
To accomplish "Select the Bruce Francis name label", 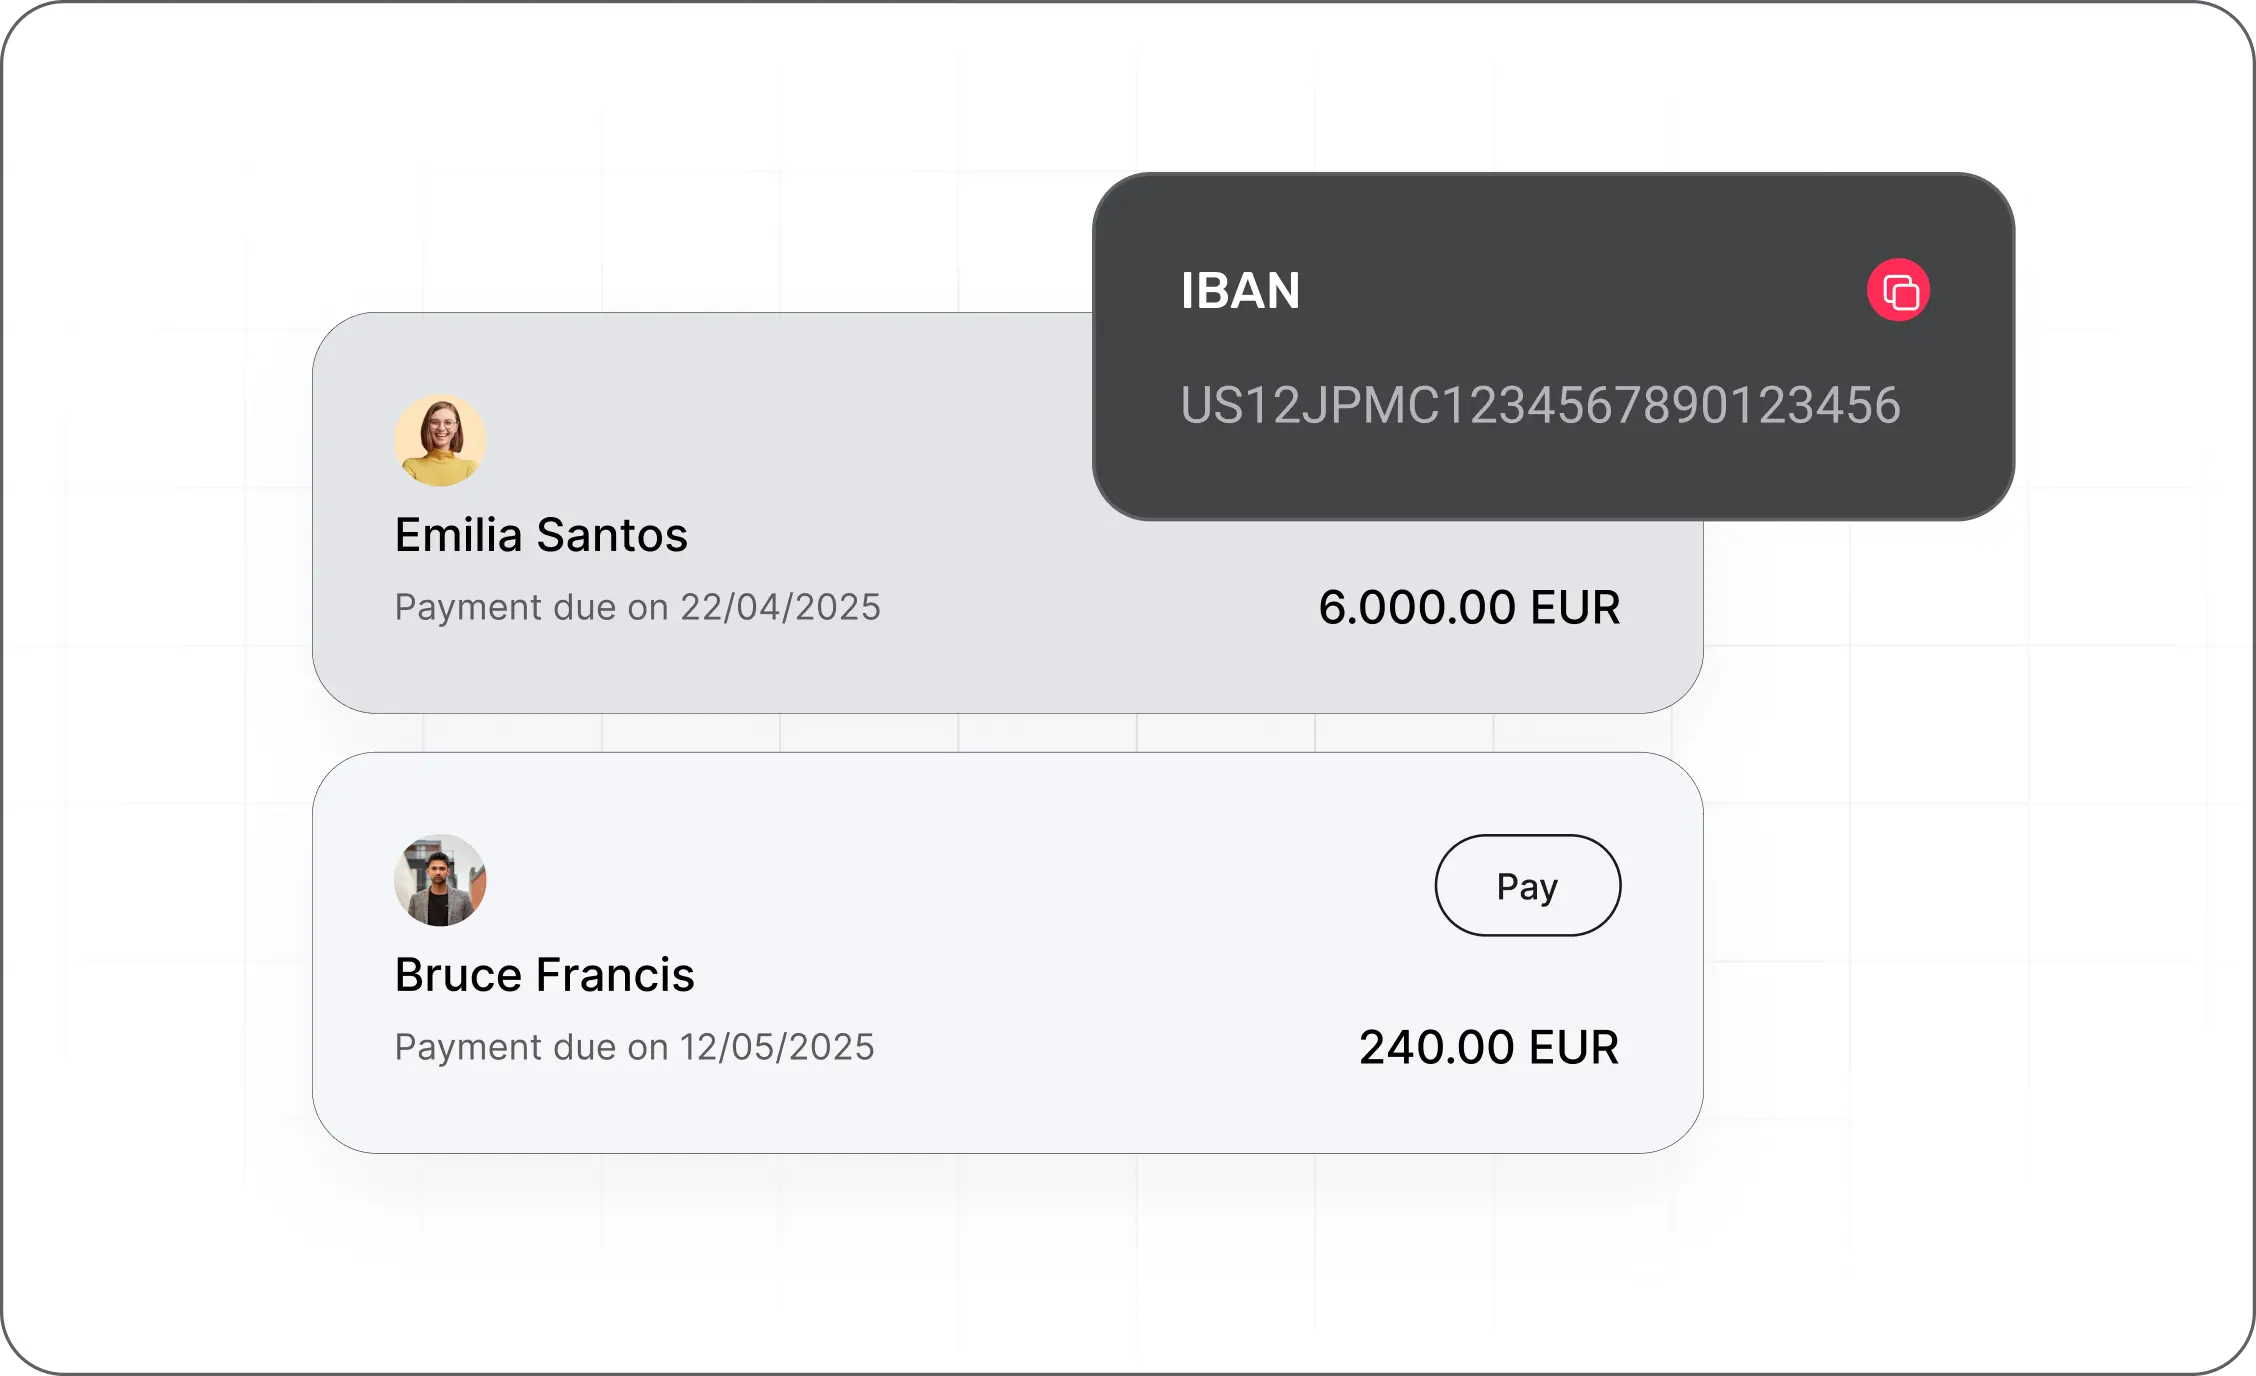I will coord(544,975).
